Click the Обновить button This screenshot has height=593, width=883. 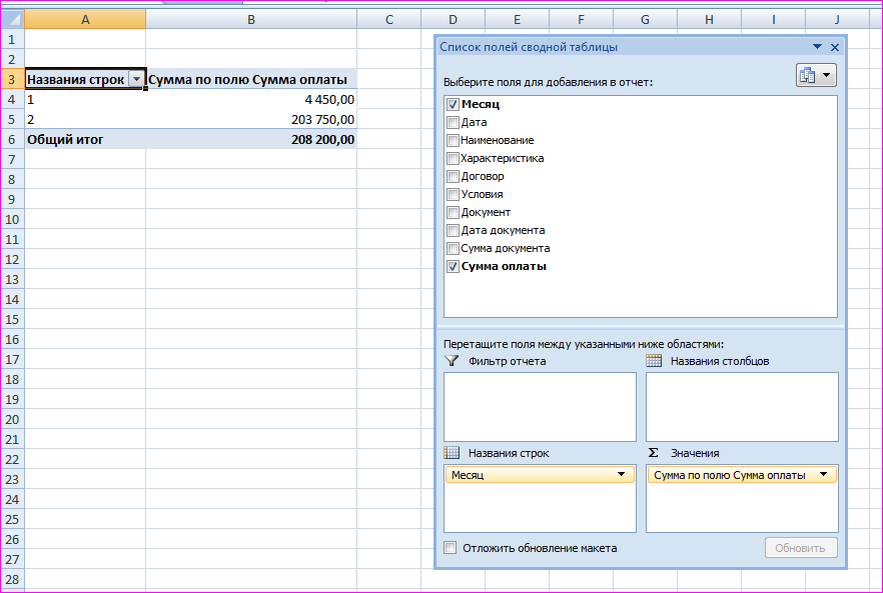tap(800, 547)
